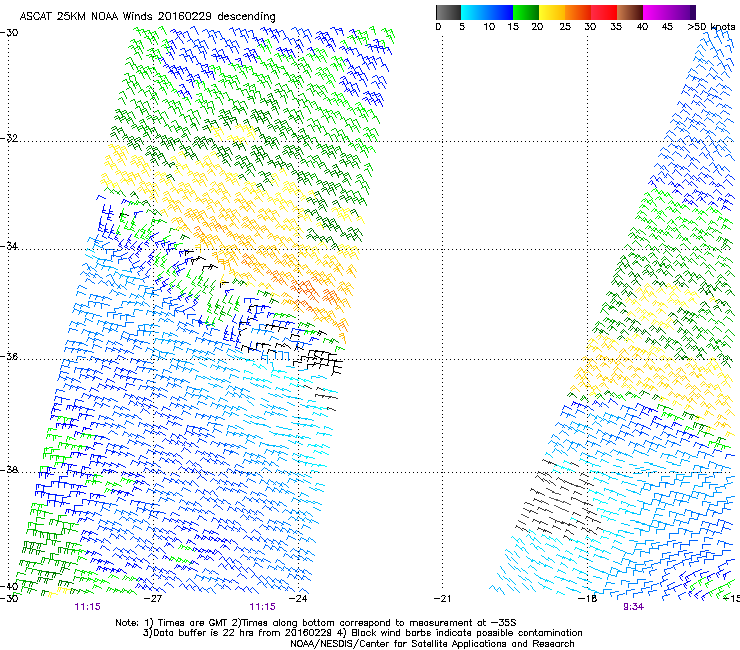Image resolution: width=740 pixels, height=650 pixels.
Task: Click the -21 longitude axis label
Action: (x=442, y=599)
